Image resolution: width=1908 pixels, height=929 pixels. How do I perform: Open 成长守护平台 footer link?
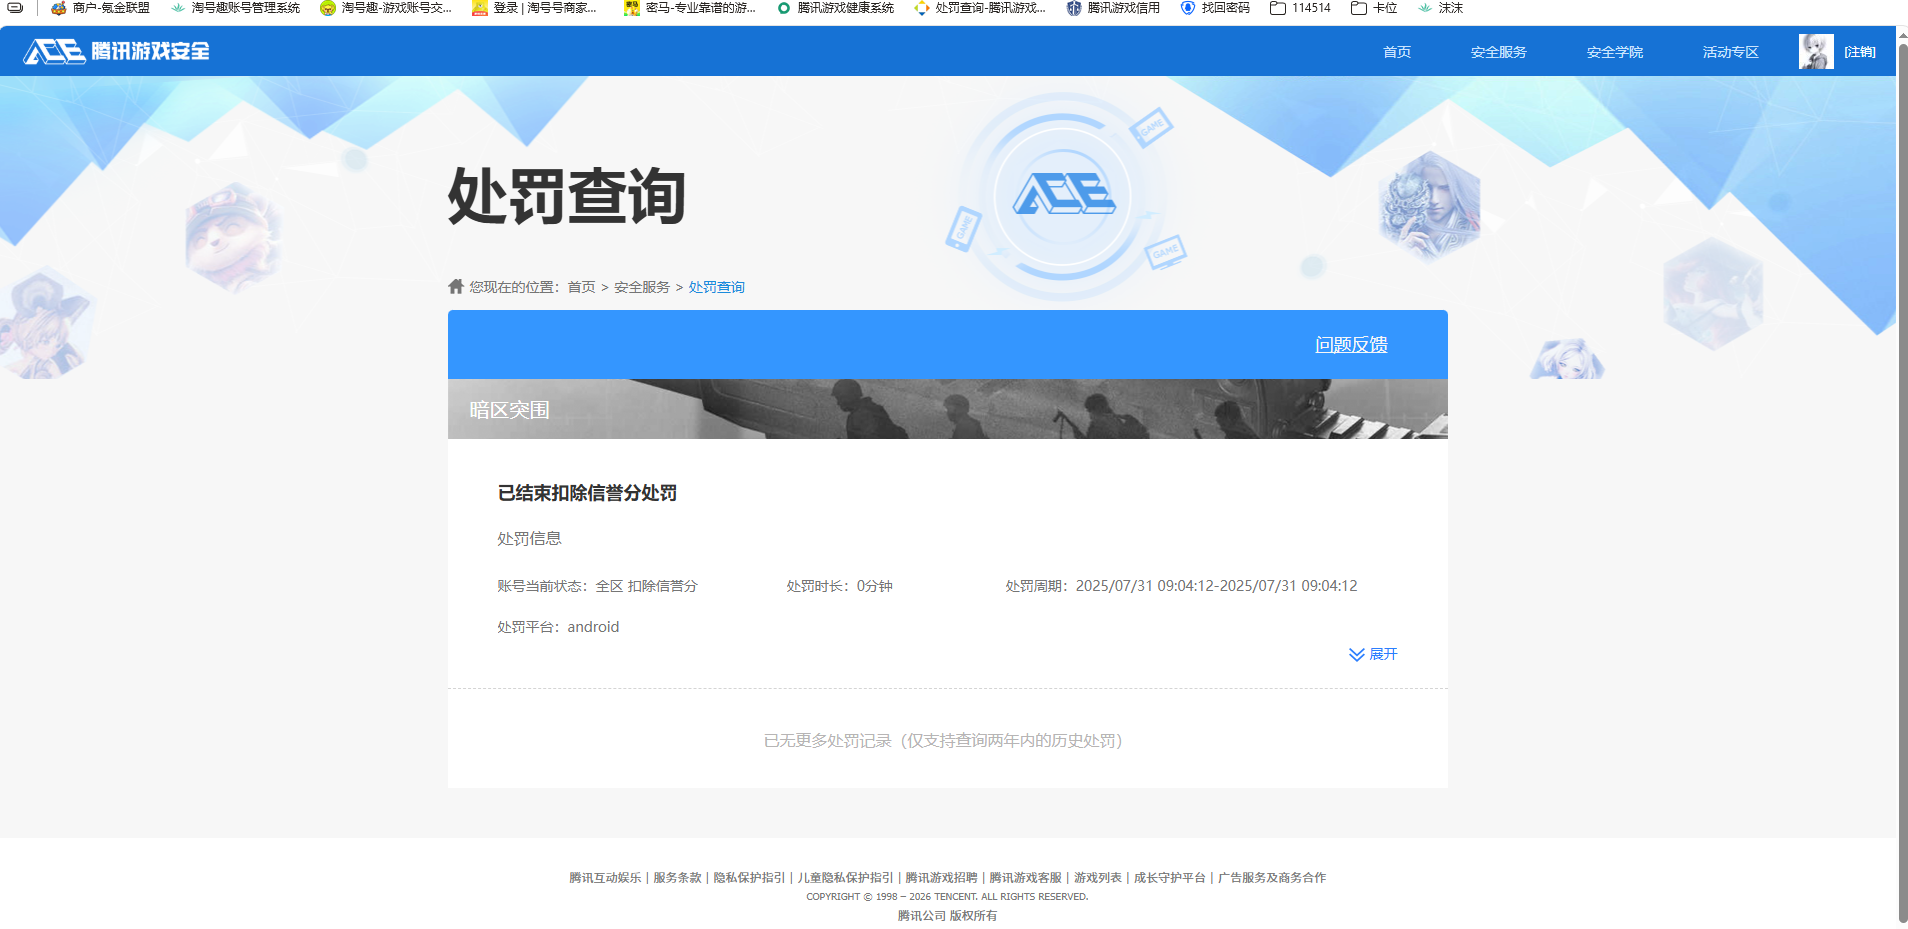1169,878
